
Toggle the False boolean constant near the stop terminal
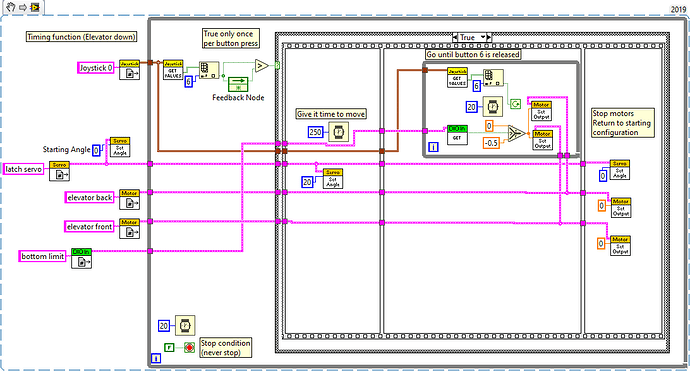click(169, 348)
